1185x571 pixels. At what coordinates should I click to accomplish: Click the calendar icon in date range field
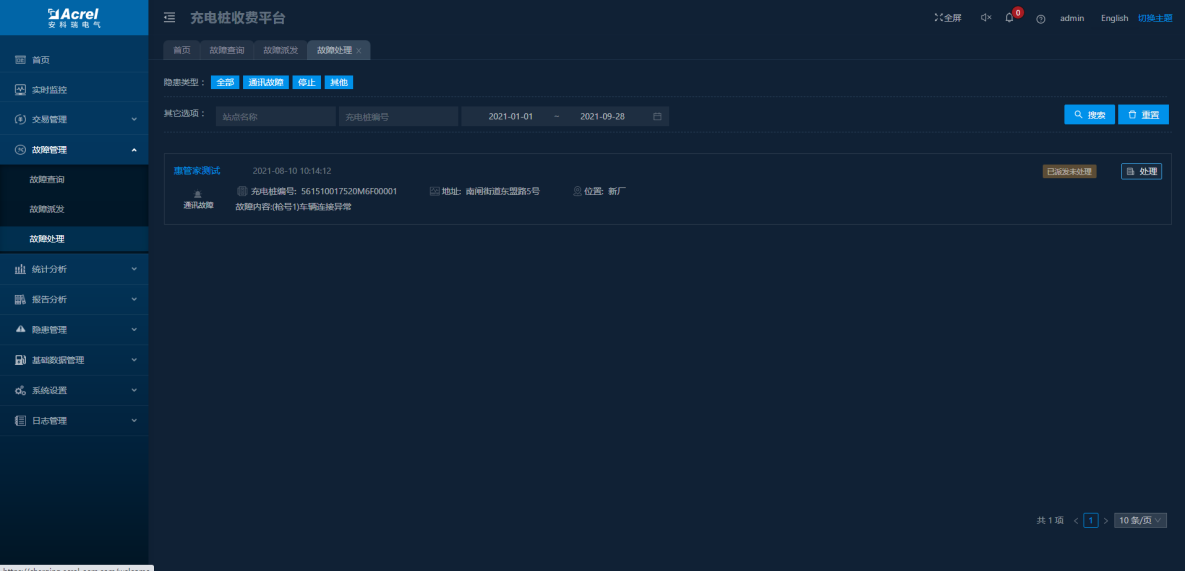click(x=657, y=116)
